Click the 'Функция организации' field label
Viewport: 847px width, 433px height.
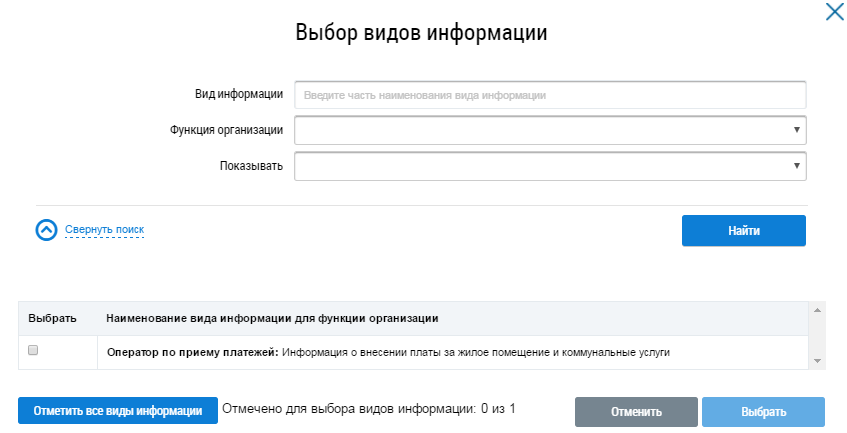click(x=226, y=130)
